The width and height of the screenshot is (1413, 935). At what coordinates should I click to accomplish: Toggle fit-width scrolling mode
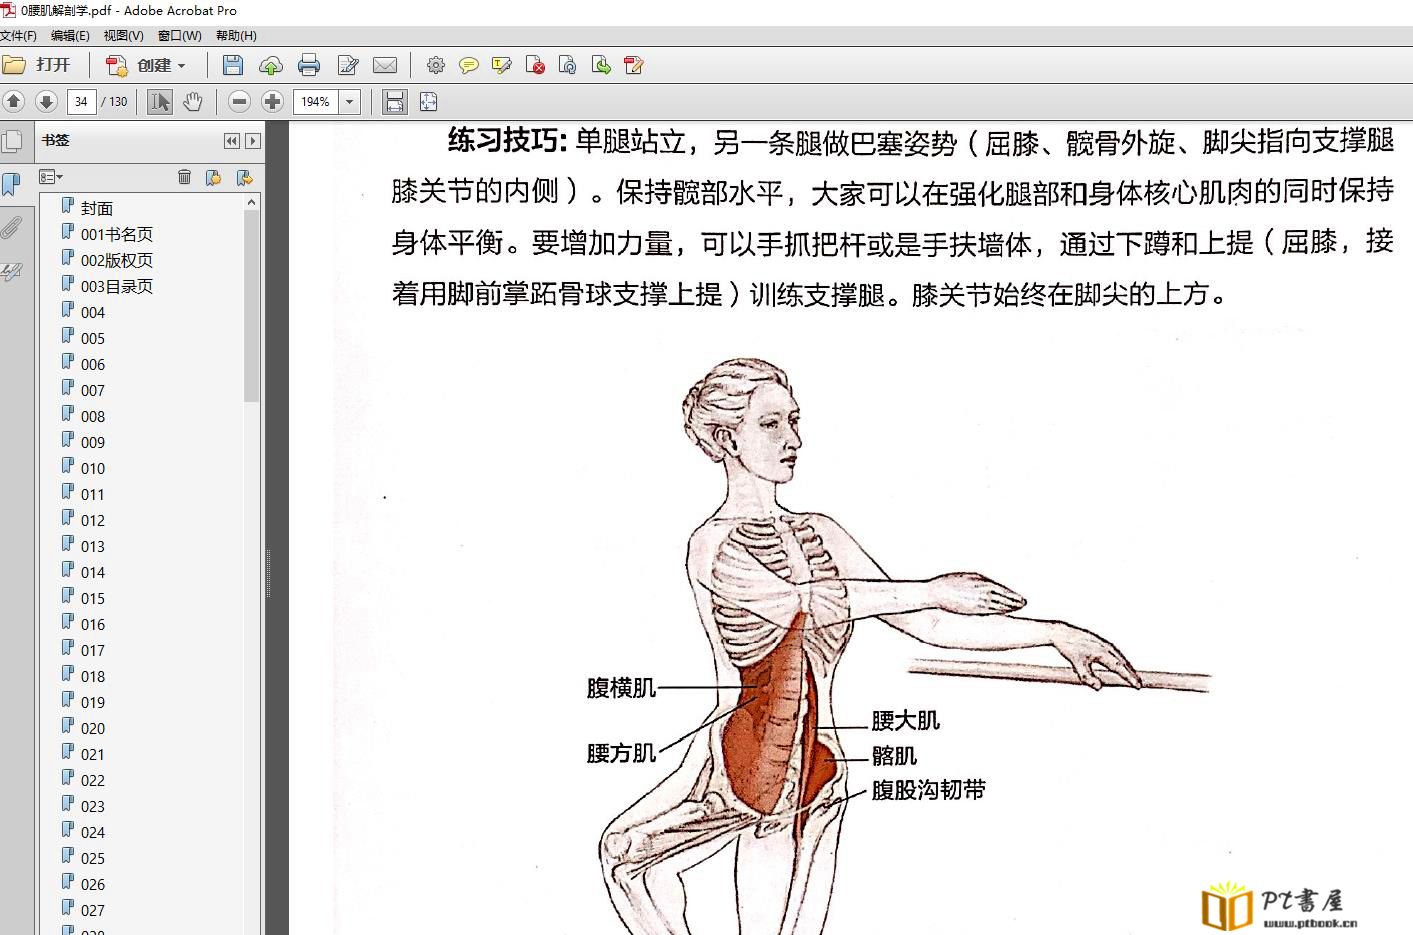[x=395, y=101]
